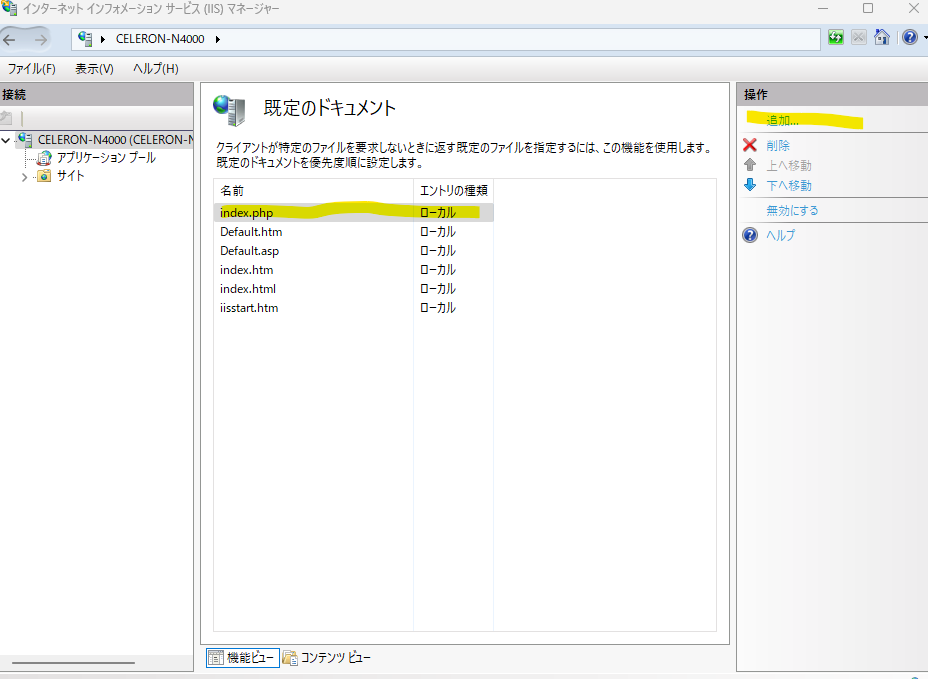Viewport: 928px width, 679px height.
Task: Click CELERON-N4000 in the address bar
Action: click(x=160, y=39)
